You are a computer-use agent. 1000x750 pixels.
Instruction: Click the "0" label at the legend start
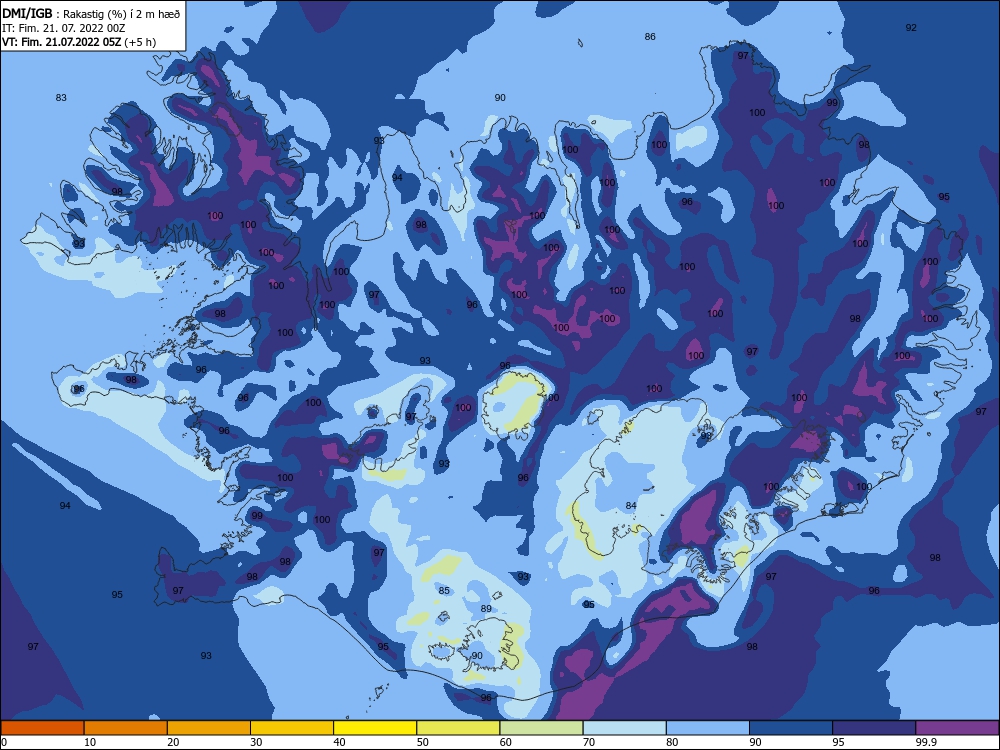4,742
